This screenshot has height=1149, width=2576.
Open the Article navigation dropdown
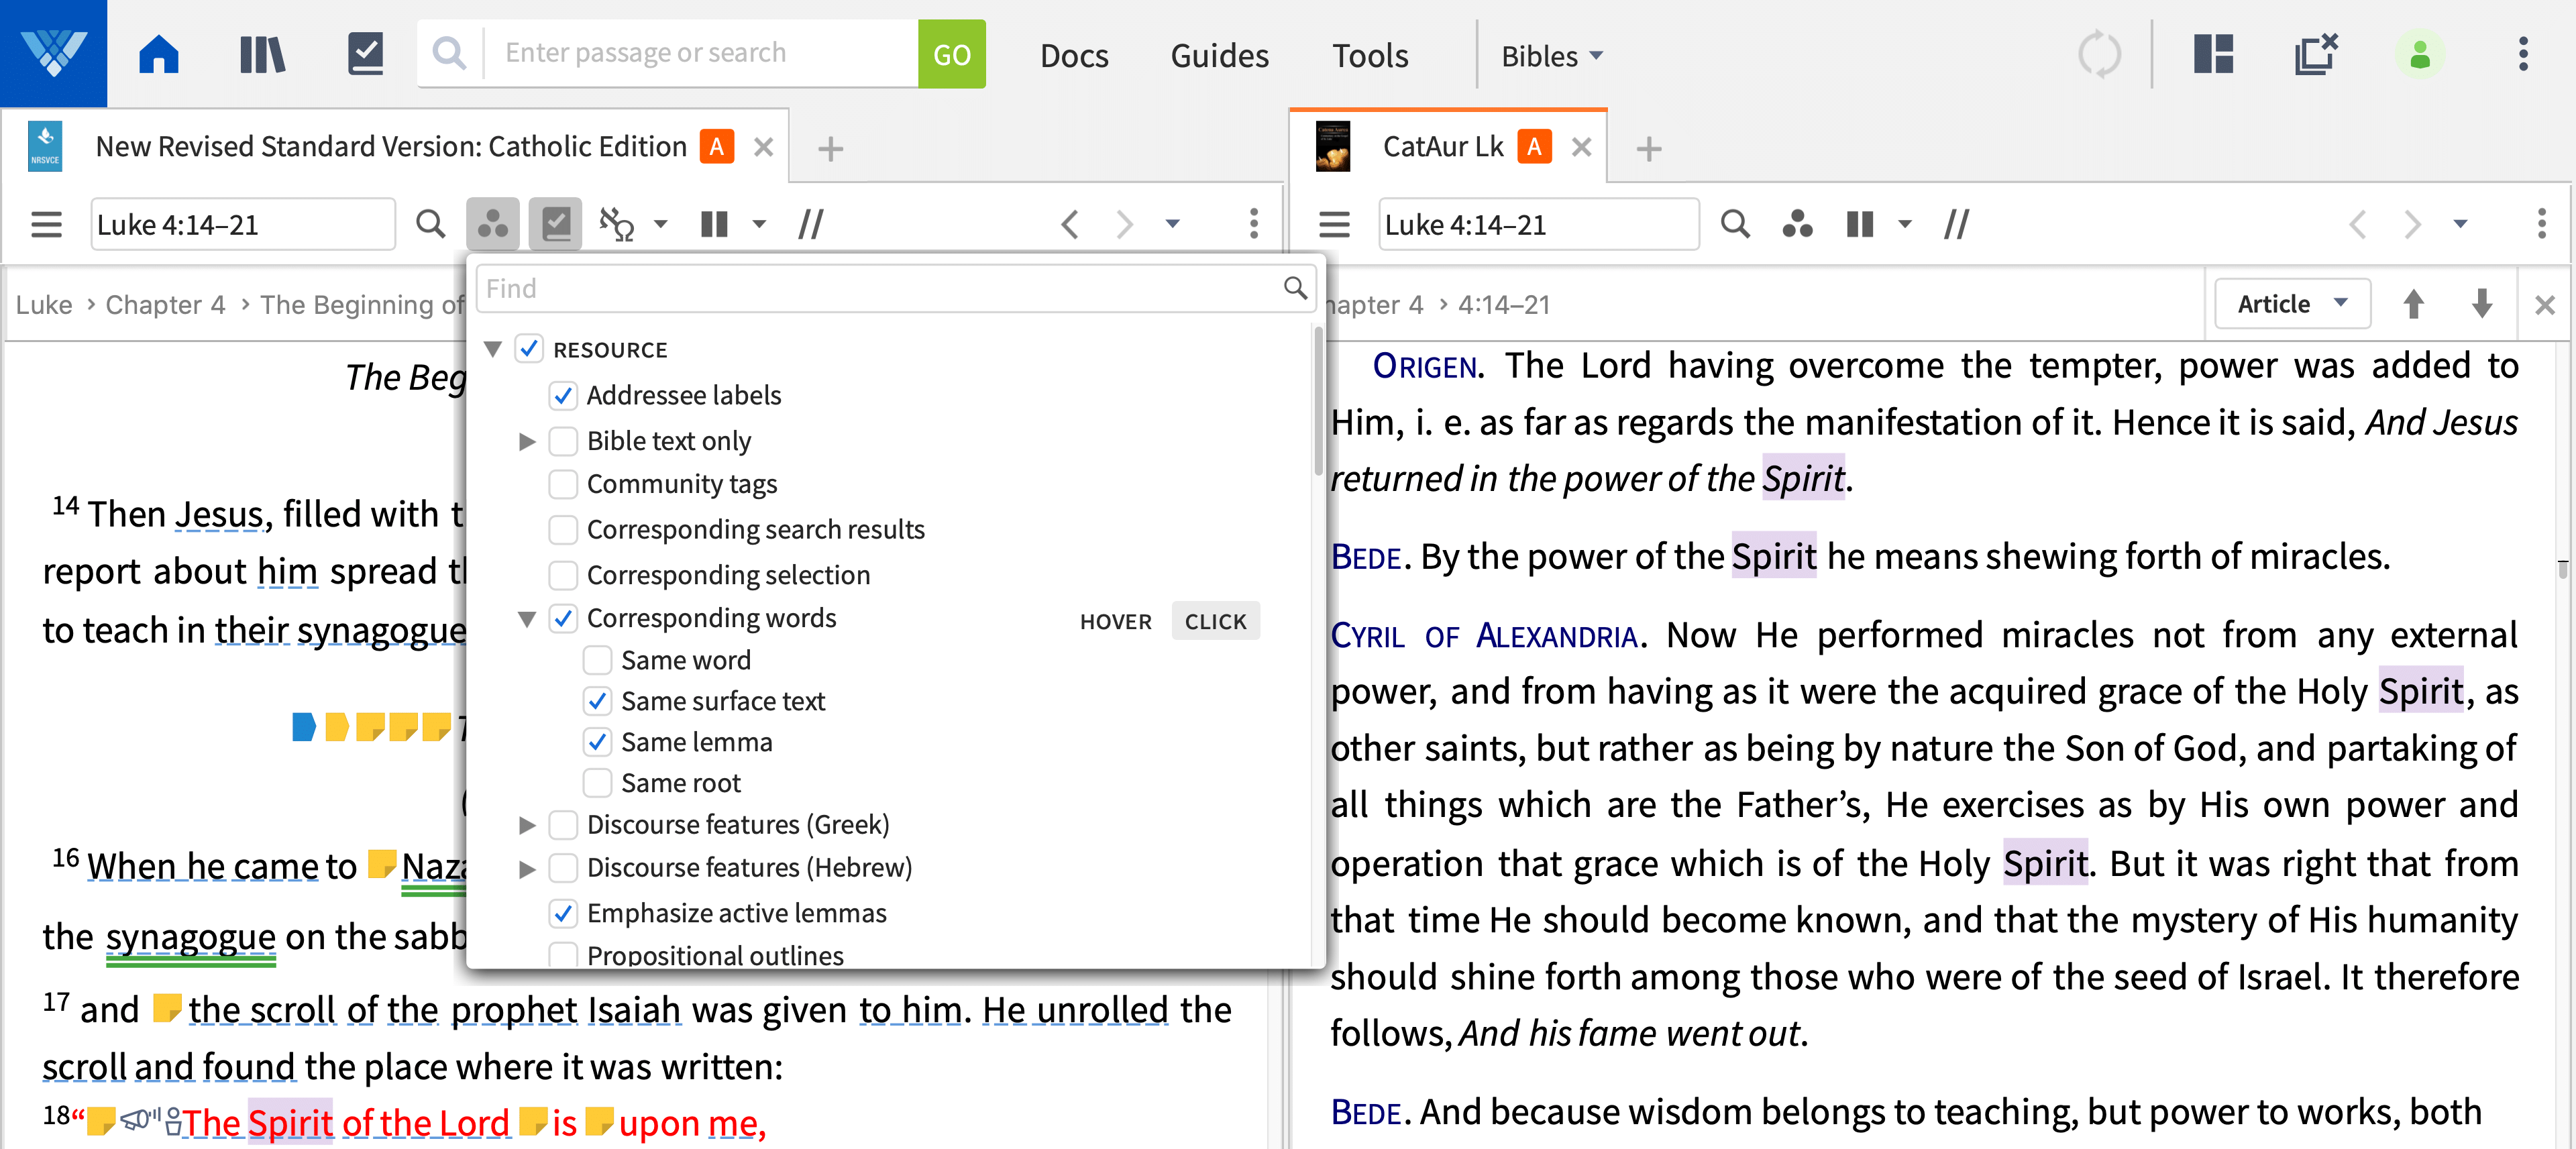(2292, 303)
